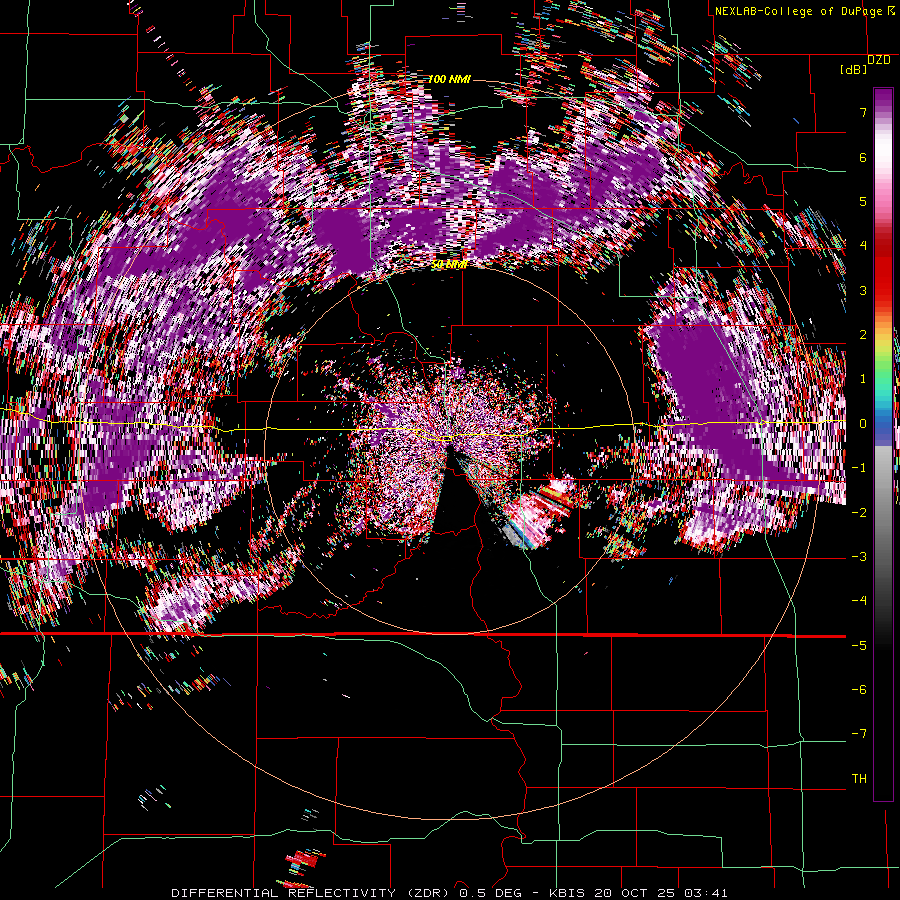
Task: Click the 5 value on color scale
Action: click(863, 201)
